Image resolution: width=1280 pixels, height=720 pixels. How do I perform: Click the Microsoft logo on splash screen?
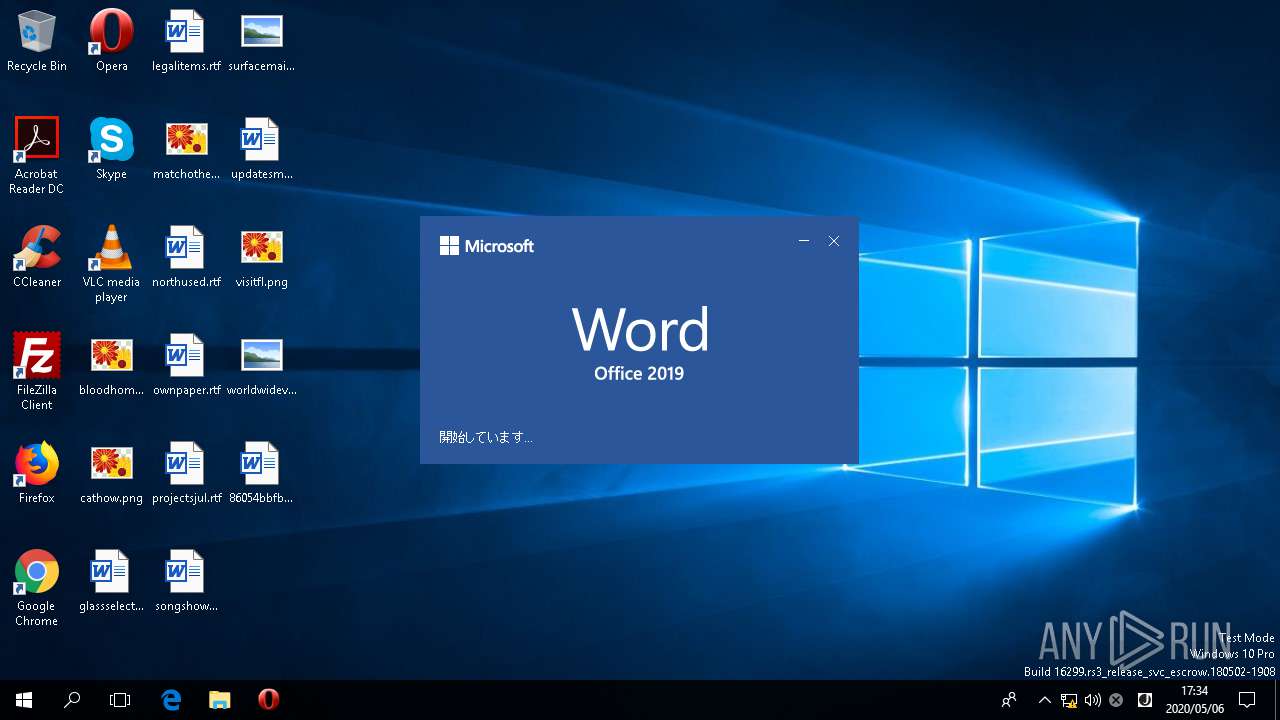(487, 246)
